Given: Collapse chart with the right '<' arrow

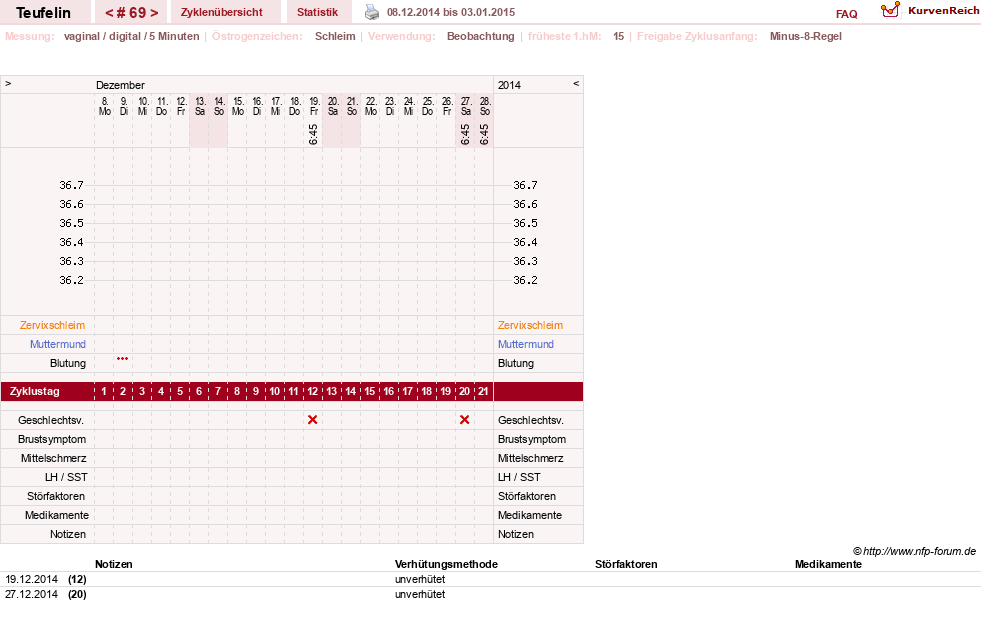Looking at the screenshot, I should point(576,83).
